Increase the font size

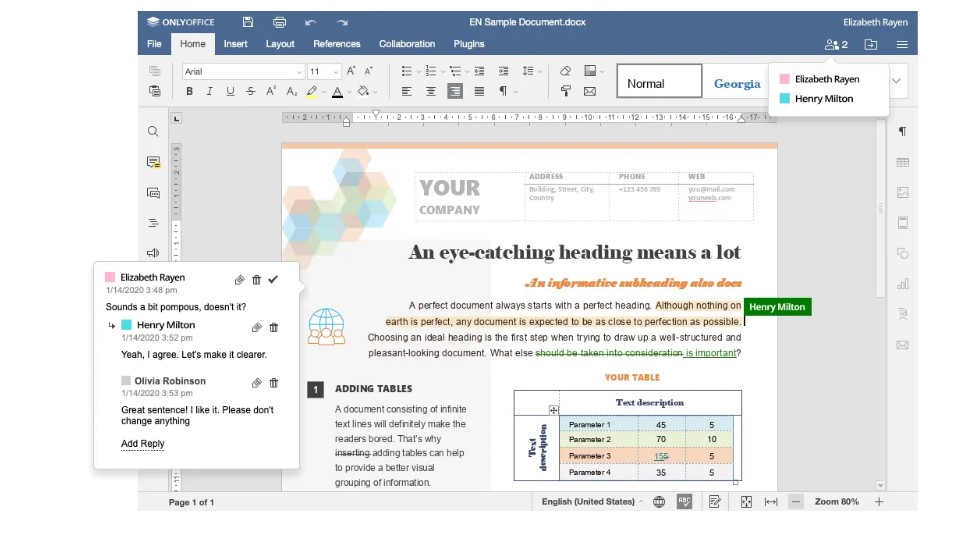point(351,71)
